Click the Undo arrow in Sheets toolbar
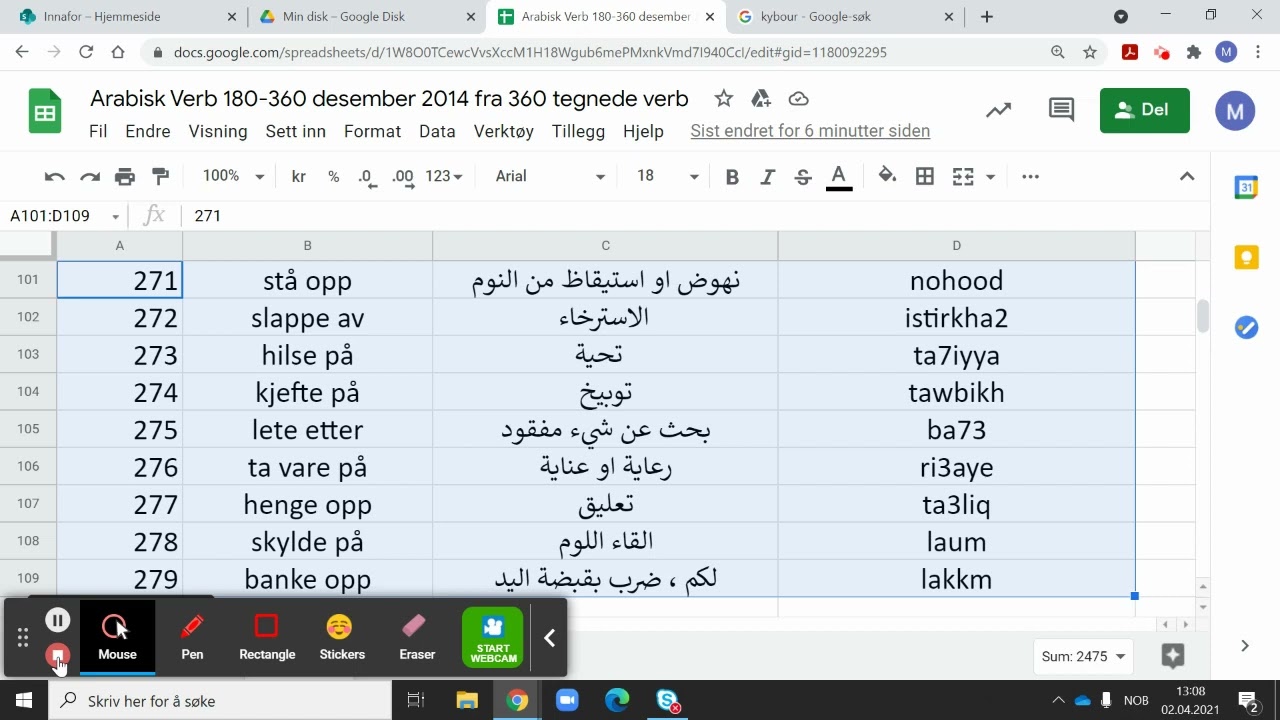Viewport: 1280px width, 720px height. 54,177
